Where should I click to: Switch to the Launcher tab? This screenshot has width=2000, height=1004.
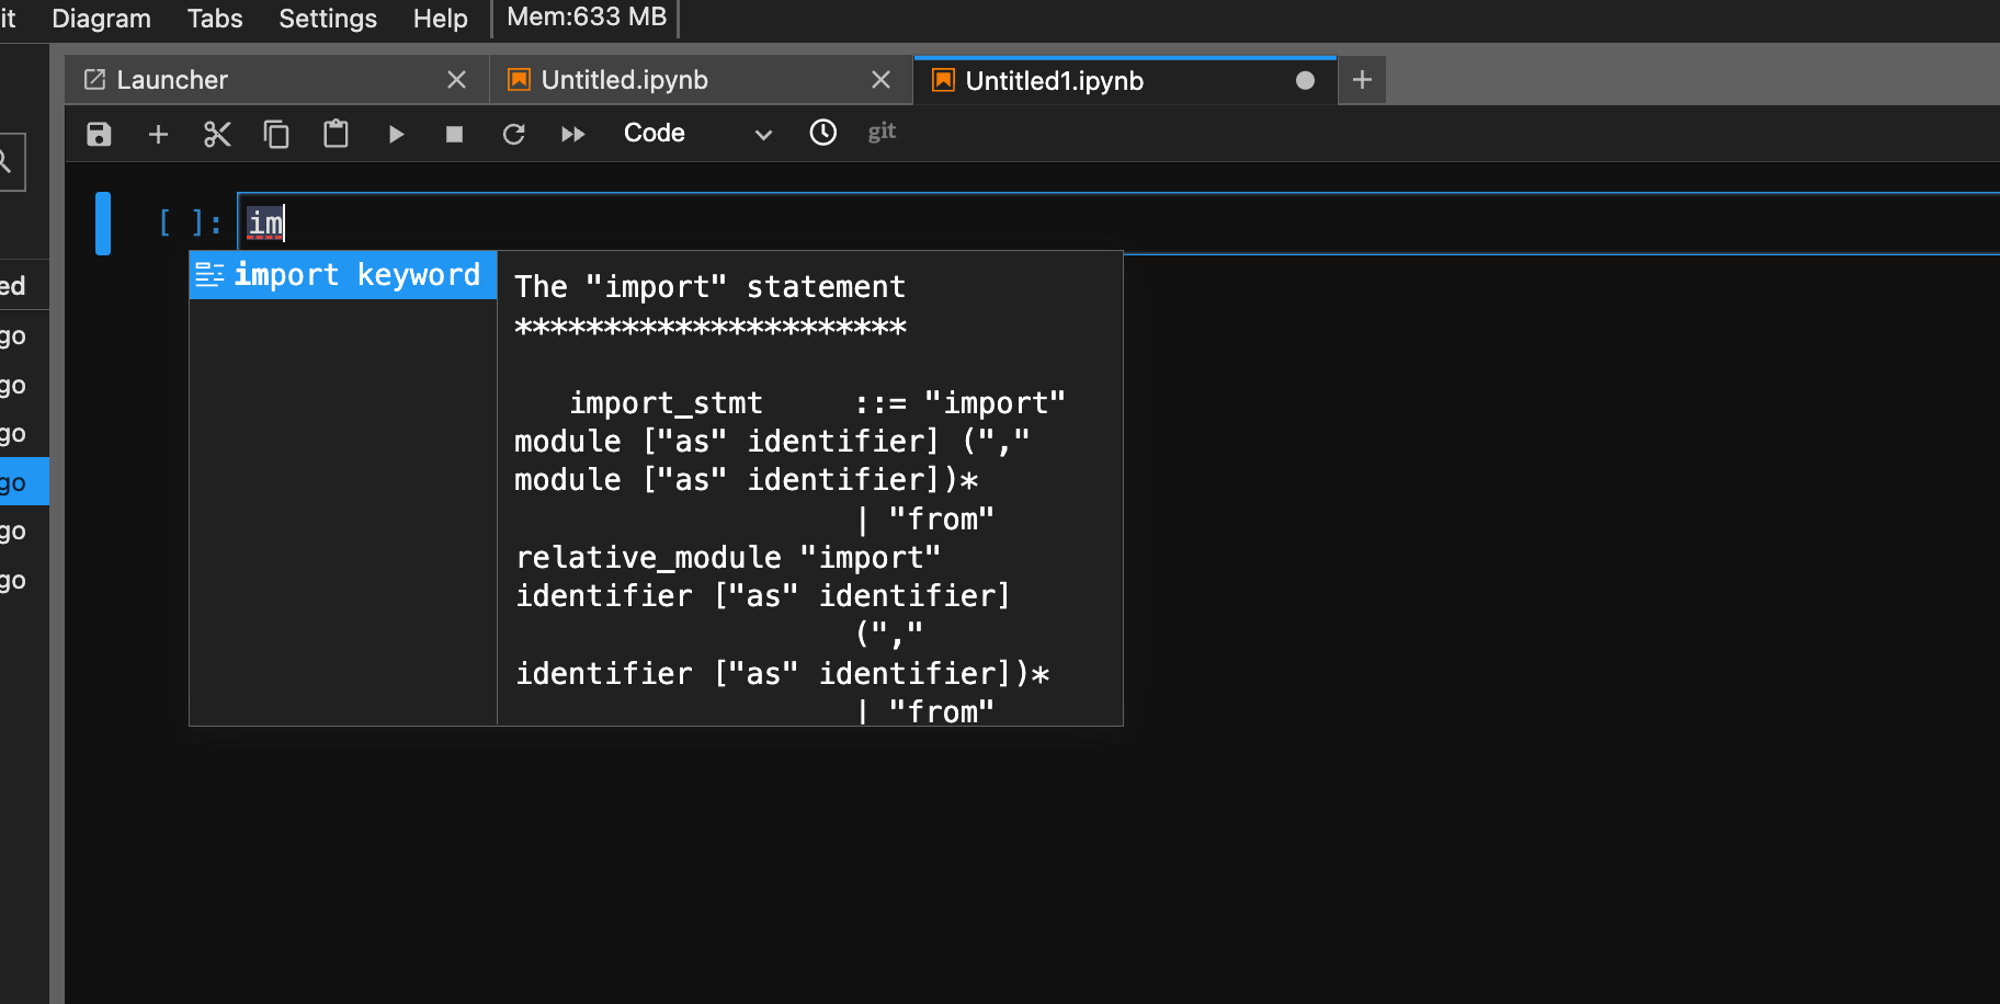coord(172,80)
